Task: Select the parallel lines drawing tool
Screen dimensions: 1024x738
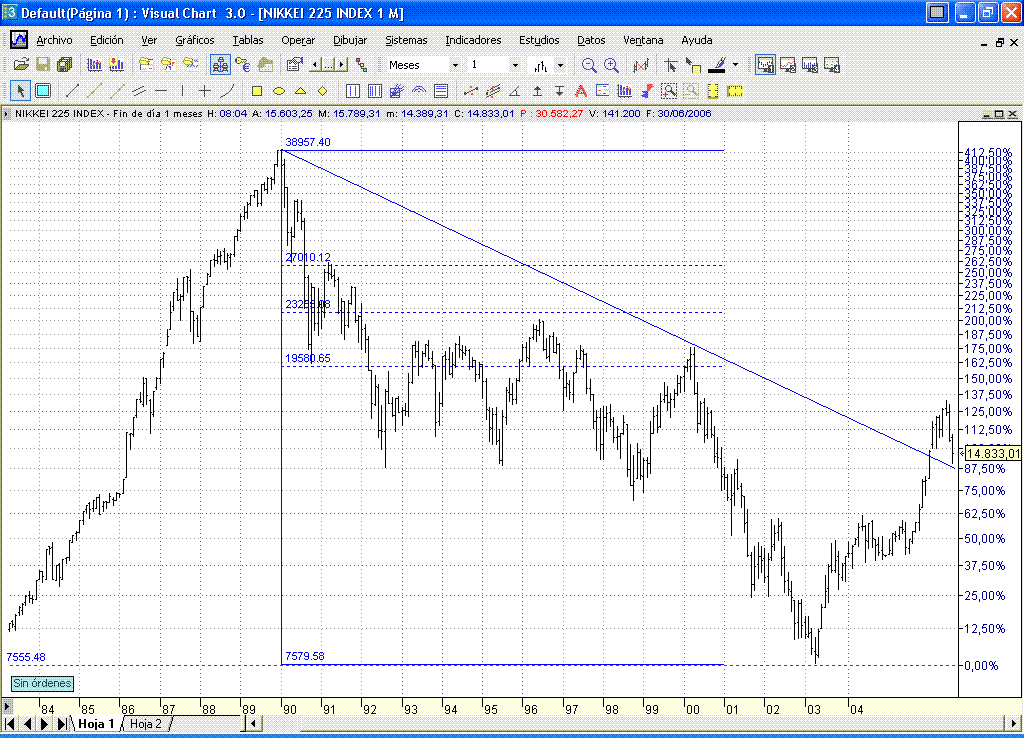Action: (138, 91)
